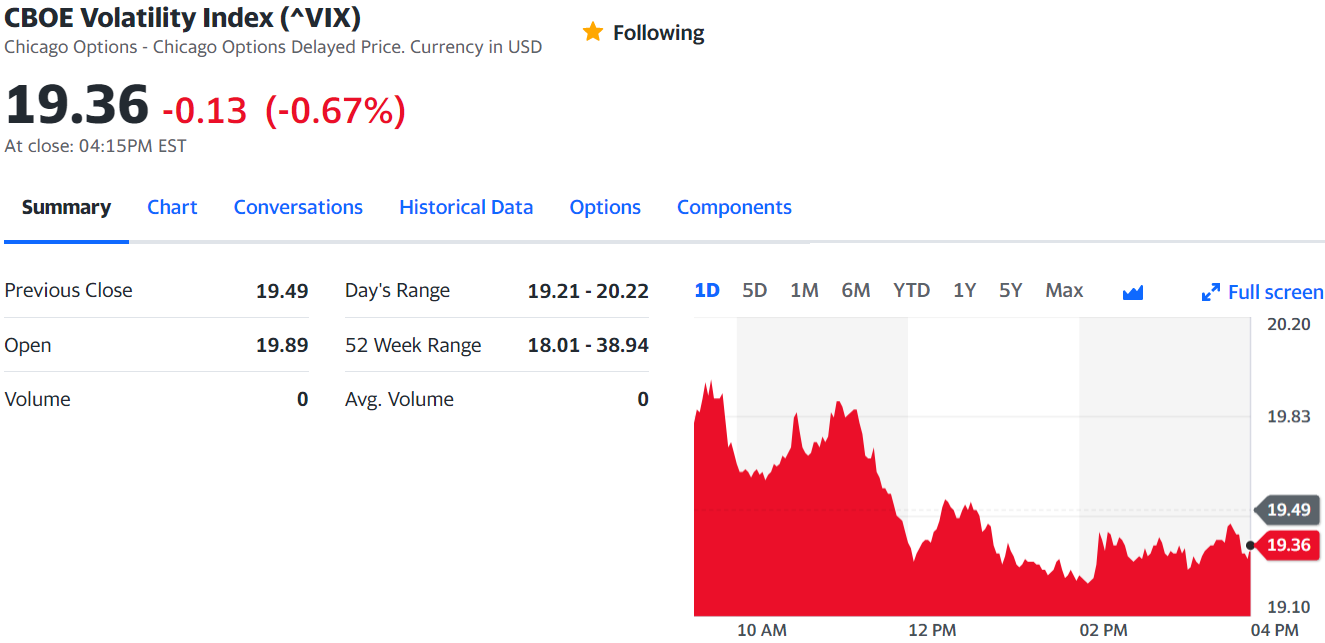The image size is (1325, 643).
Task: Click the 52 Week Range label
Action: (x=413, y=345)
